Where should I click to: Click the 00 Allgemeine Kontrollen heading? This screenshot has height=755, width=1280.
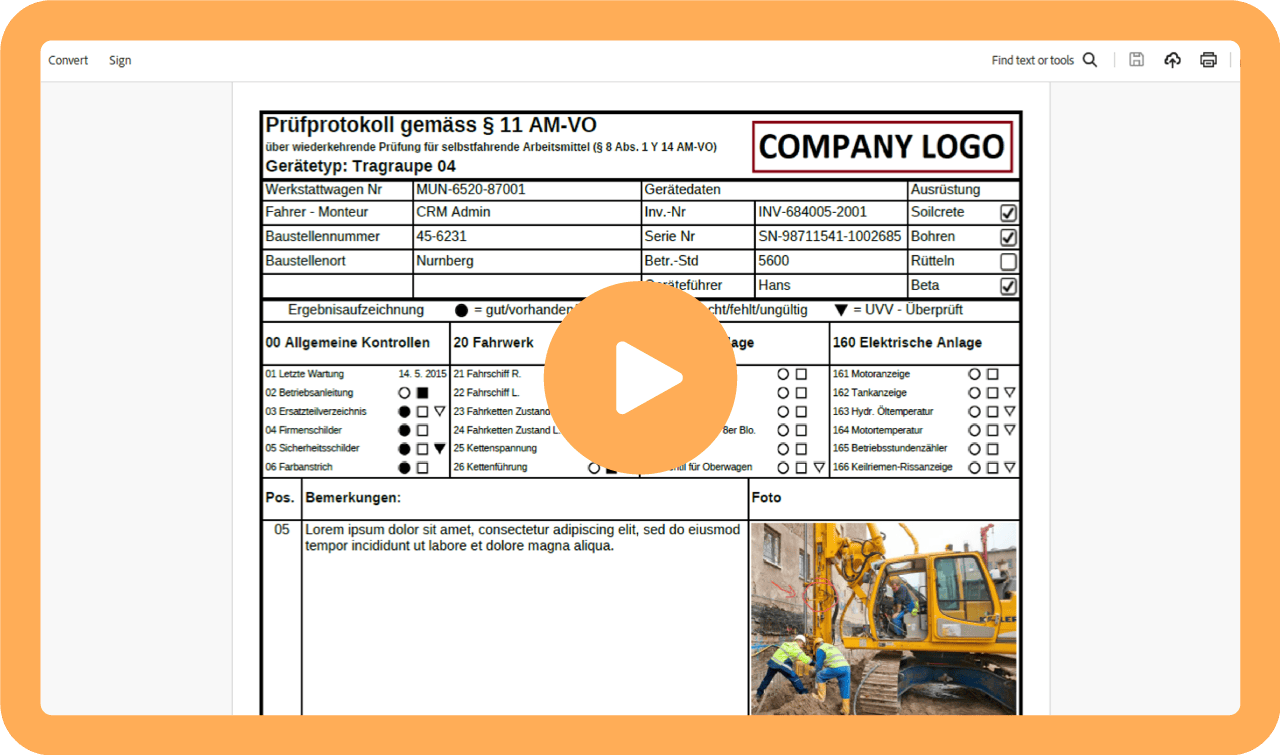[x=347, y=342]
